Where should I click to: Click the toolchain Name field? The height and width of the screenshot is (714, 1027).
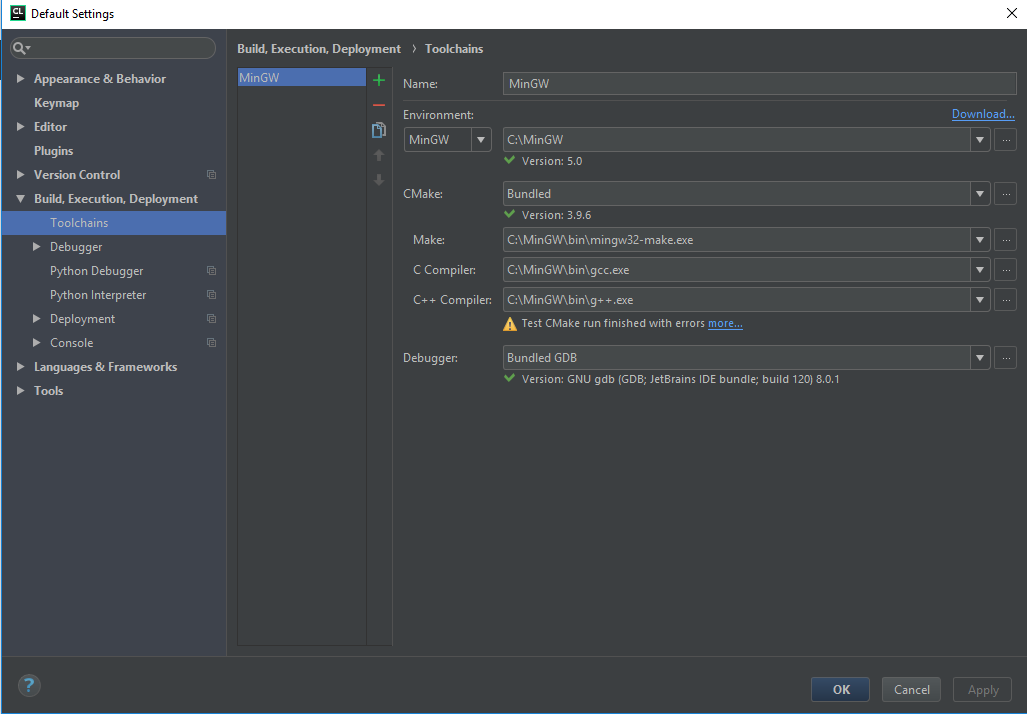[759, 84]
